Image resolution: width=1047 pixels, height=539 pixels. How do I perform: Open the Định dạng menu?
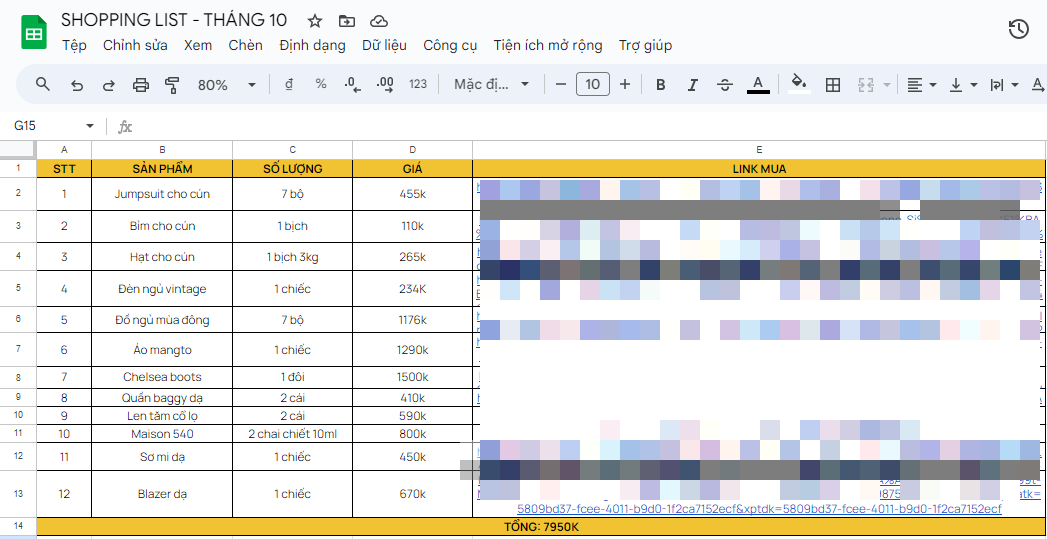[x=312, y=45]
